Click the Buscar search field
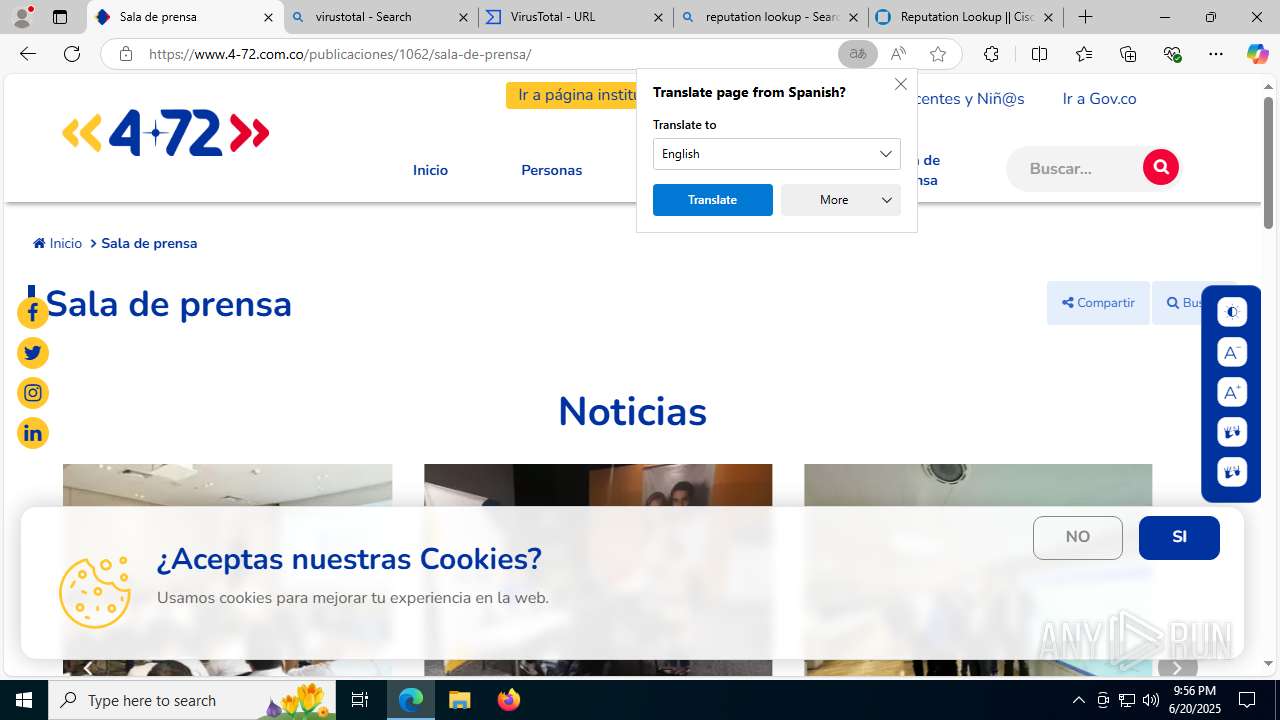1280x720 pixels. [x=1075, y=168]
